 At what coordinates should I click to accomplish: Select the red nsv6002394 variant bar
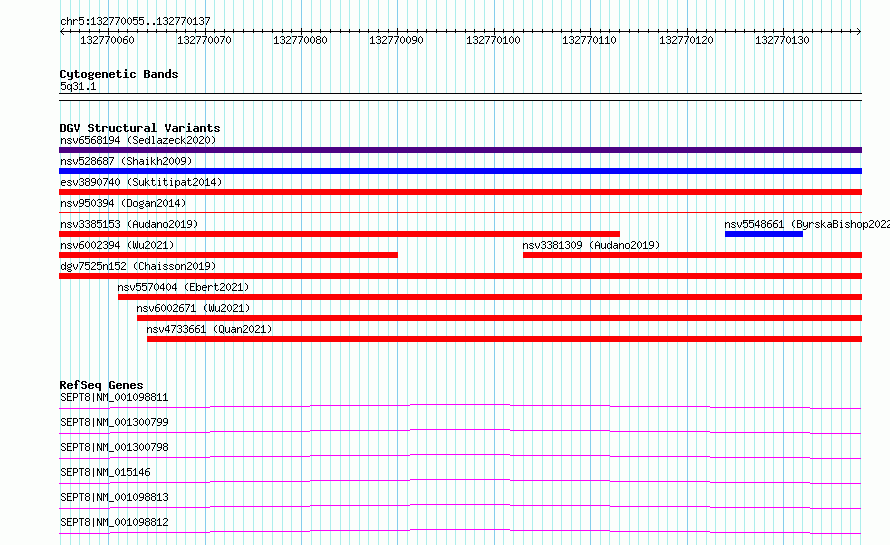(228, 255)
